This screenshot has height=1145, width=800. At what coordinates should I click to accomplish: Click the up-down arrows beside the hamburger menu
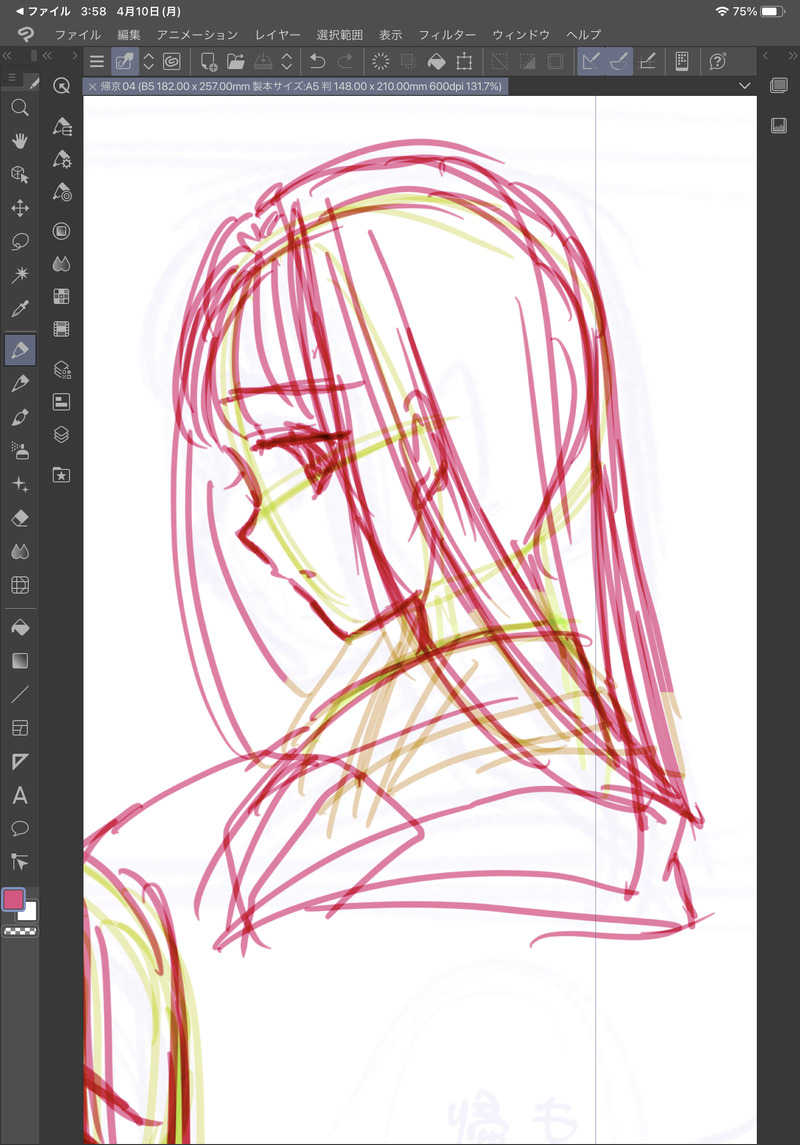(148, 61)
